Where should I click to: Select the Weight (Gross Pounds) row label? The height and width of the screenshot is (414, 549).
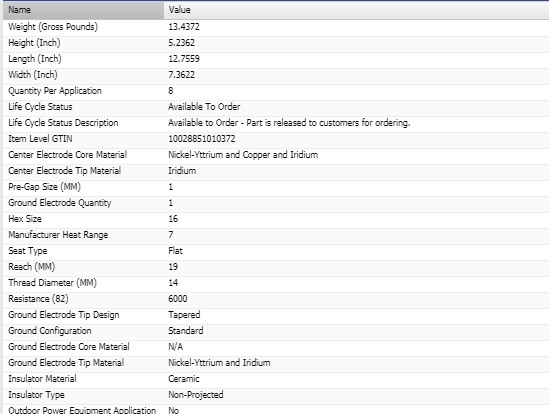53,27
